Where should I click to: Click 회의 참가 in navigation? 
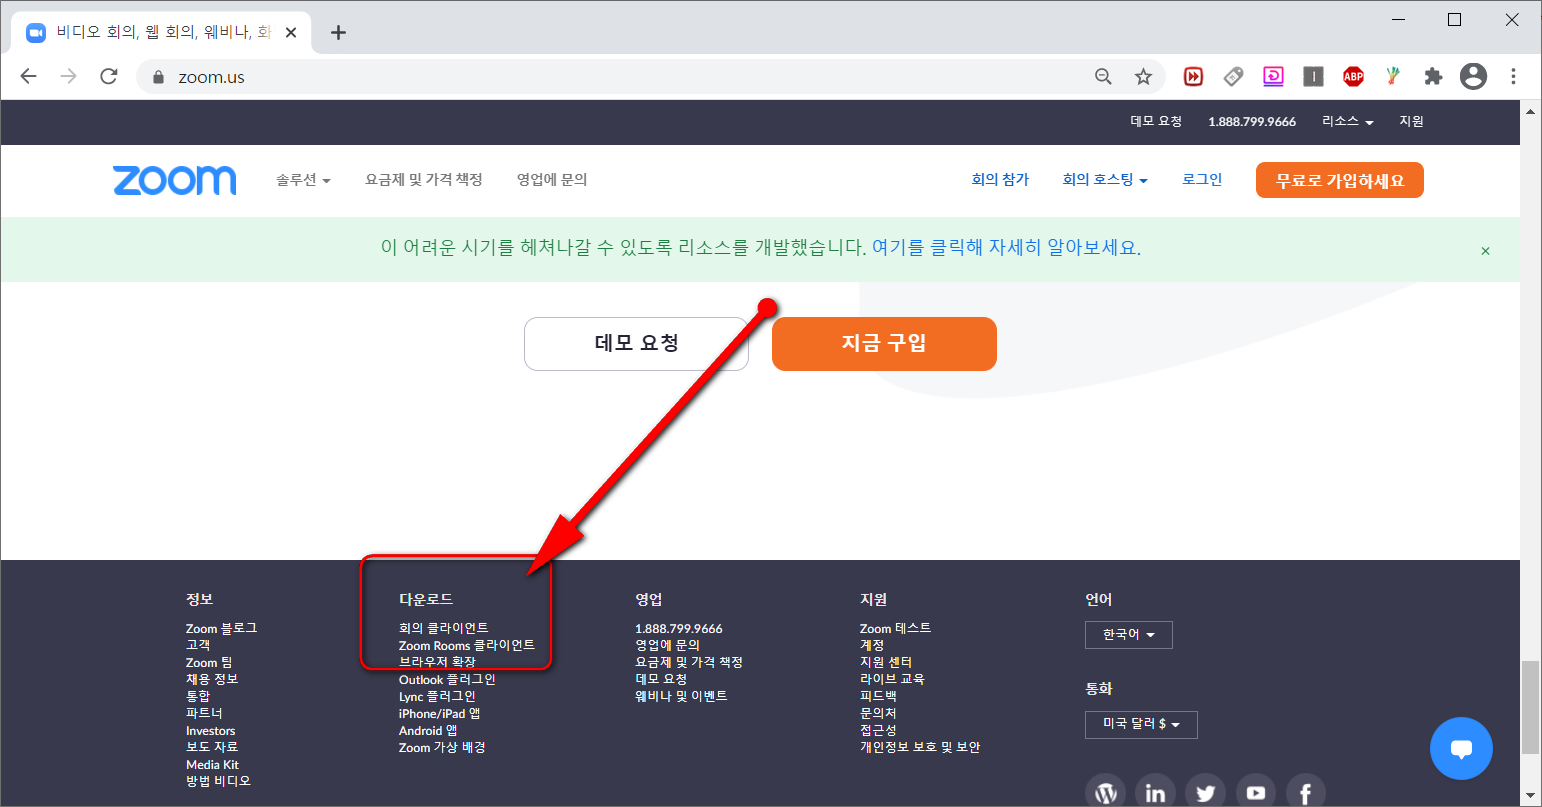click(x=1000, y=180)
